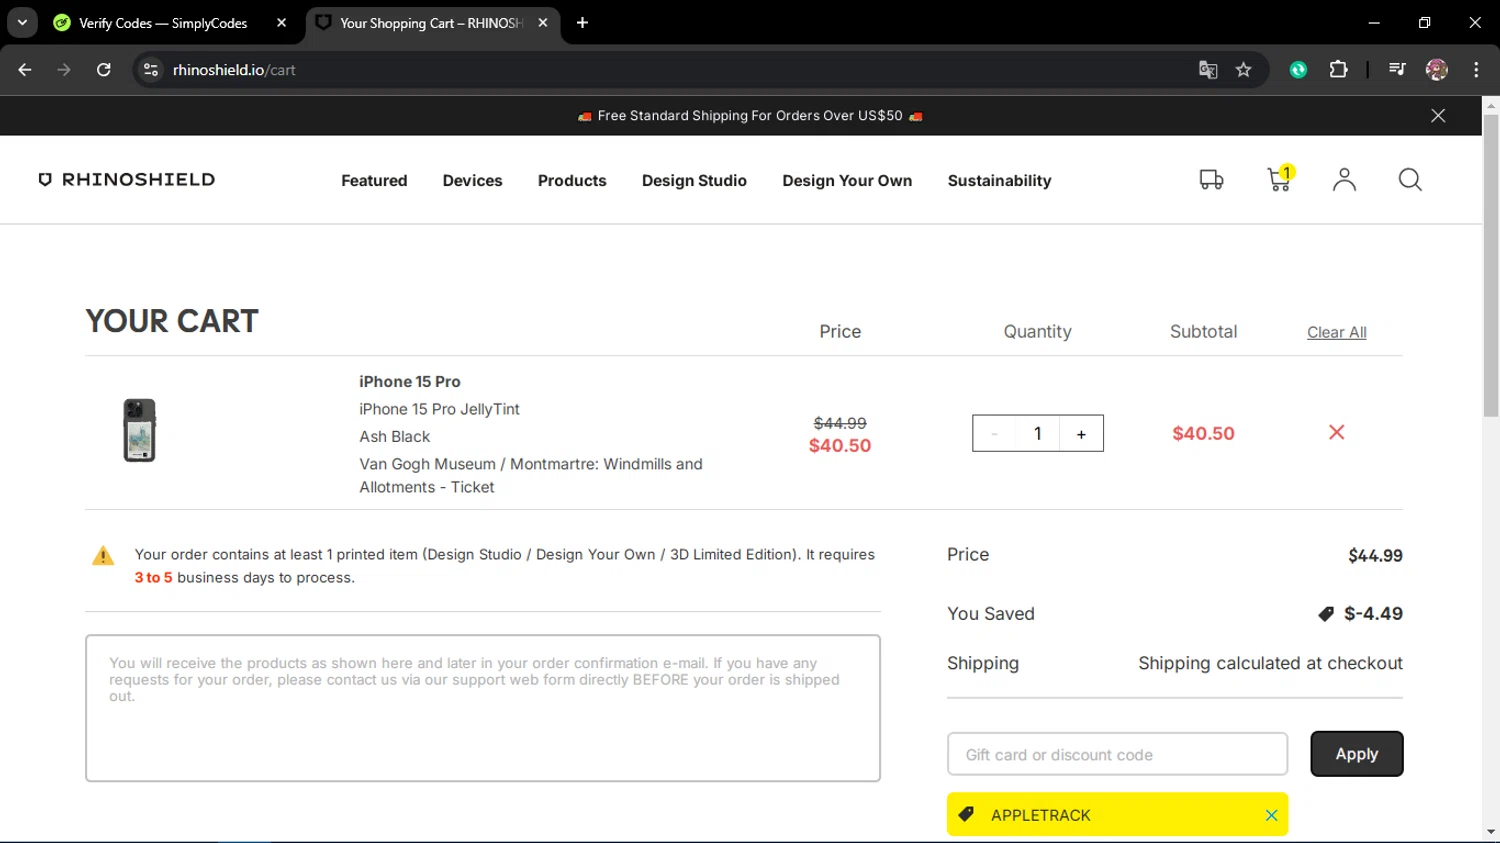The height and width of the screenshot is (843, 1500).
Task: Increase item quantity with plus button
Action: coord(1081,434)
